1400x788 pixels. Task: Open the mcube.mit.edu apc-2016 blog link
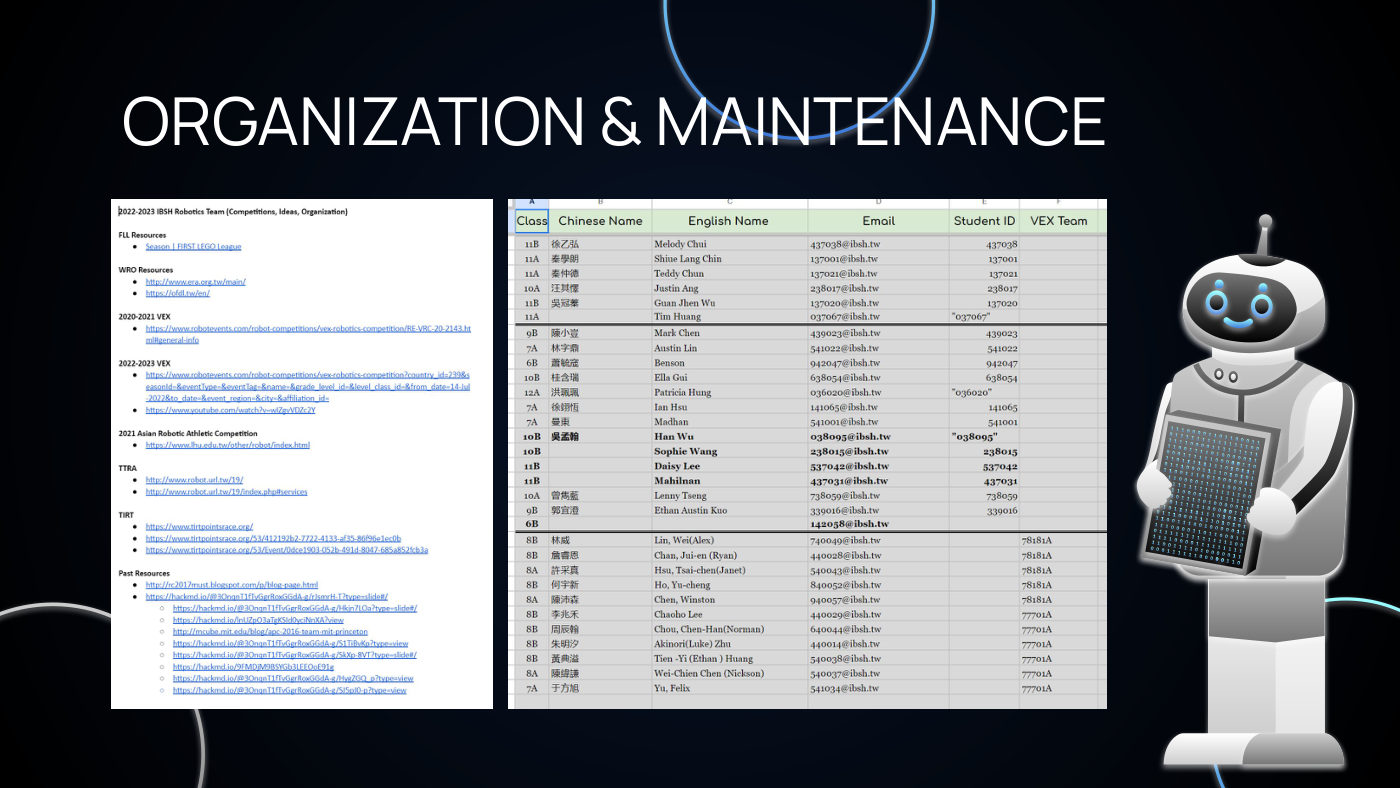click(x=270, y=632)
